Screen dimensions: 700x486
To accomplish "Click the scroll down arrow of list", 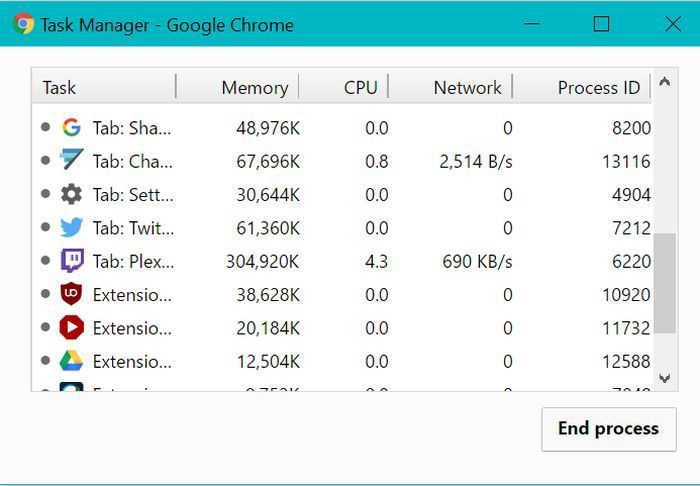I will click(665, 378).
